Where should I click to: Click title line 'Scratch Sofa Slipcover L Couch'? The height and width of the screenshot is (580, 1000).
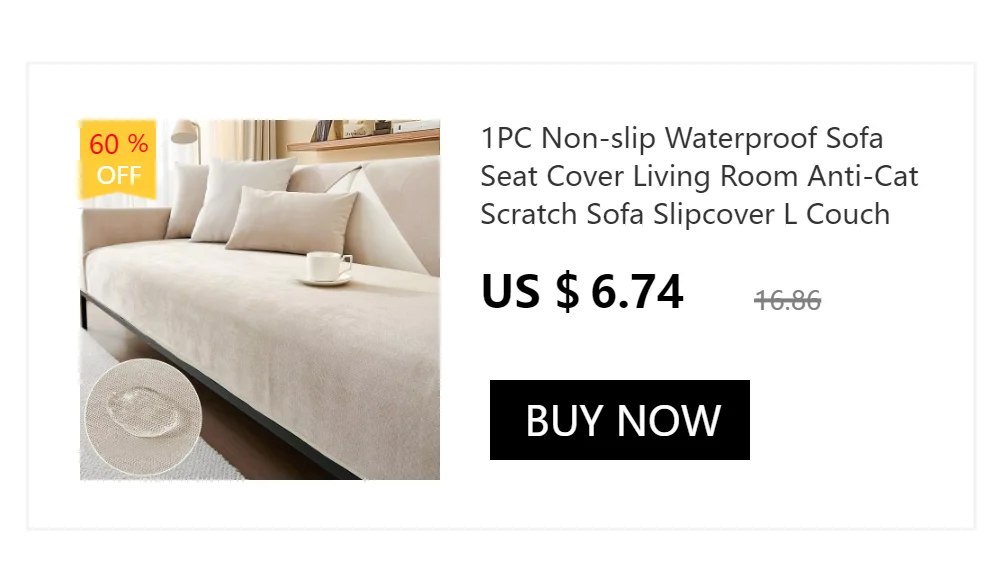pos(685,214)
